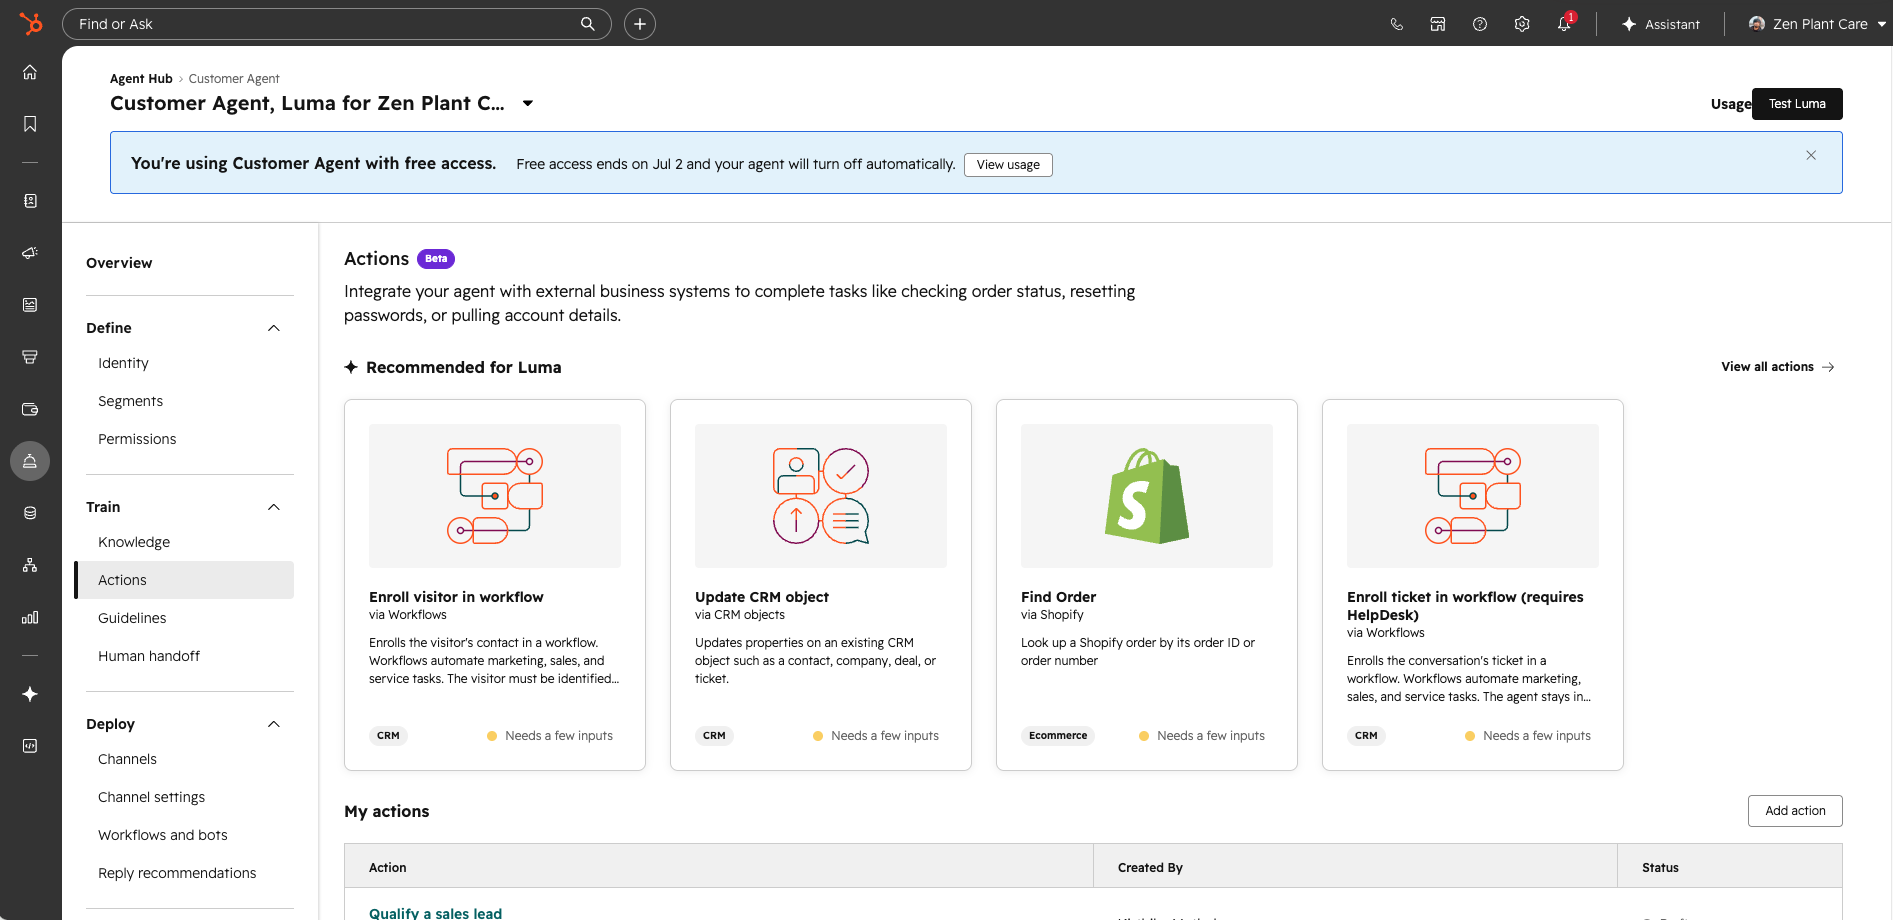Open the Breeze sparkle icon in rail
Screen dimensions: 1893x920
[30, 694]
